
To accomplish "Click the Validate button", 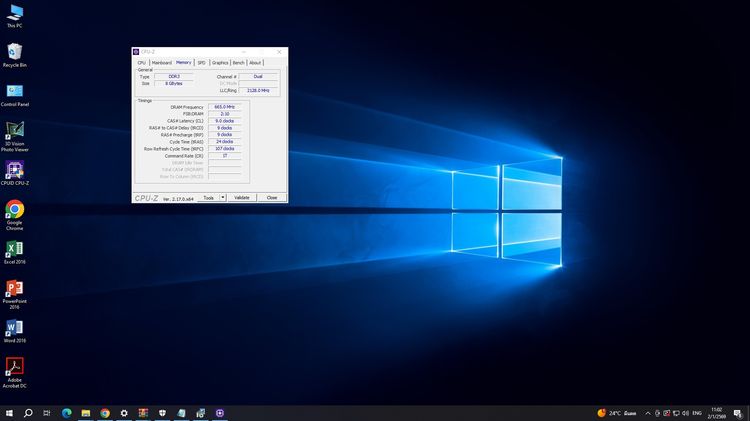I will (x=241, y=198).
